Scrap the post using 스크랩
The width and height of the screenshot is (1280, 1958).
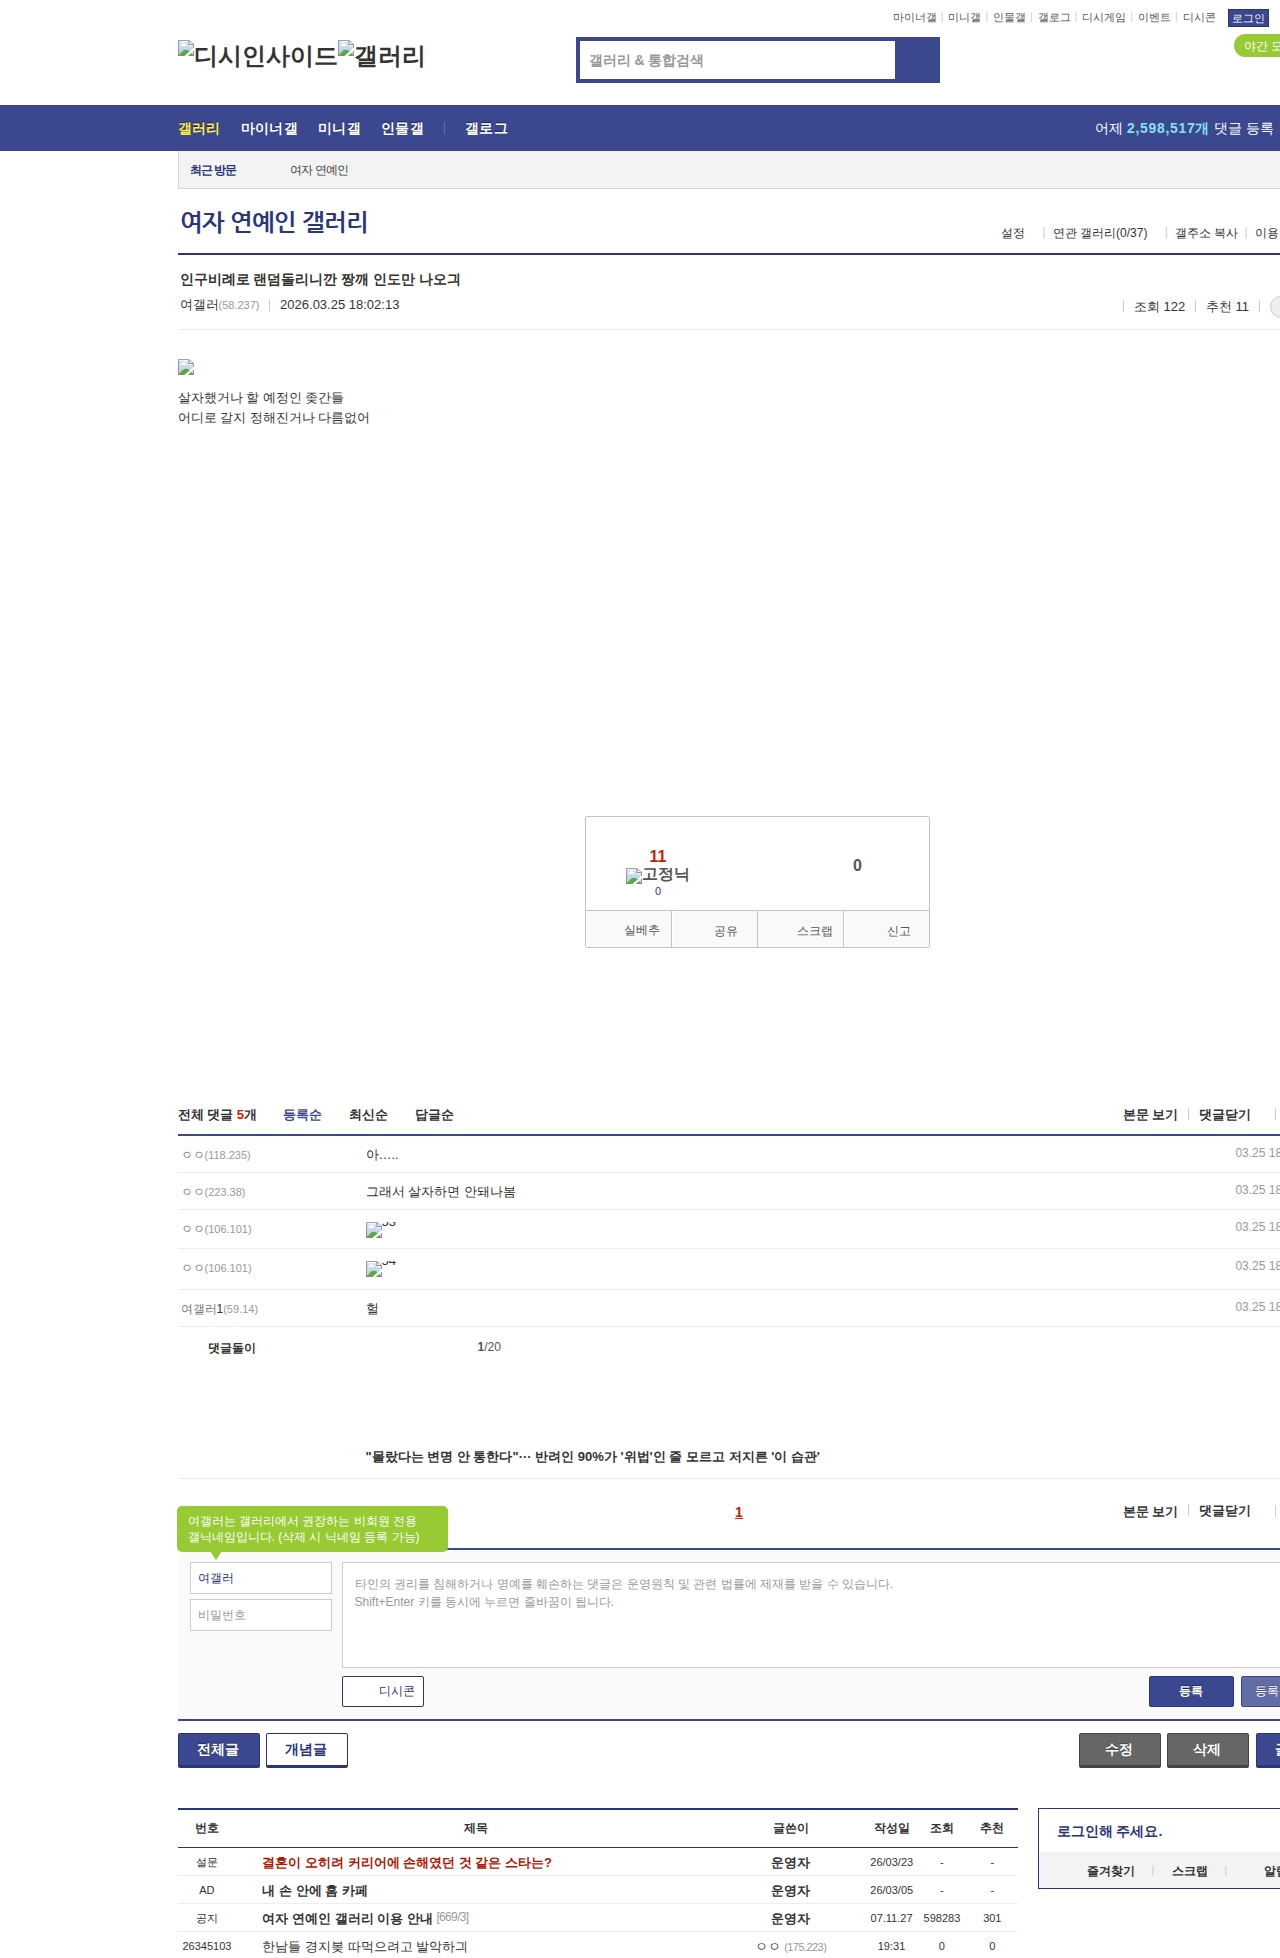801,930
